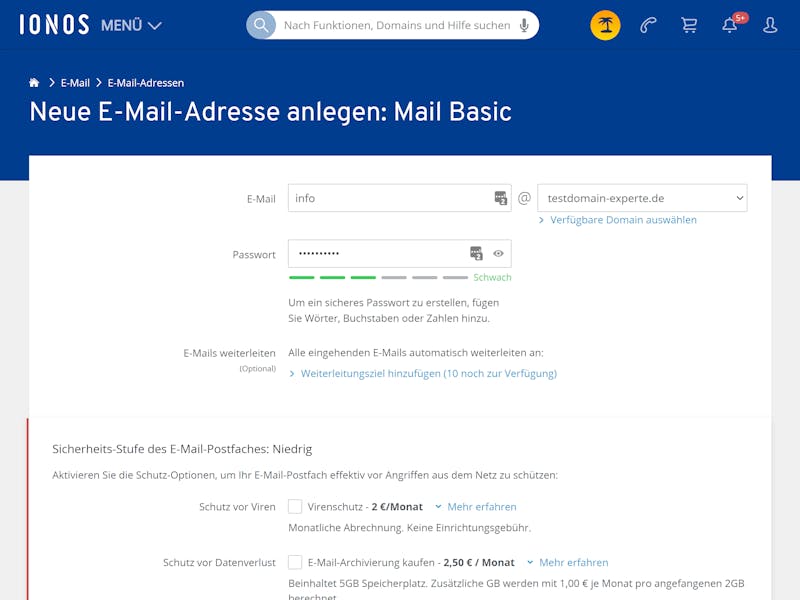Viewport: 800px width, 600px height.
Task: Click the 'Neue E-Mail-Adresse anlegen: Mail Basic' title
Action: (x=270, y=112)
